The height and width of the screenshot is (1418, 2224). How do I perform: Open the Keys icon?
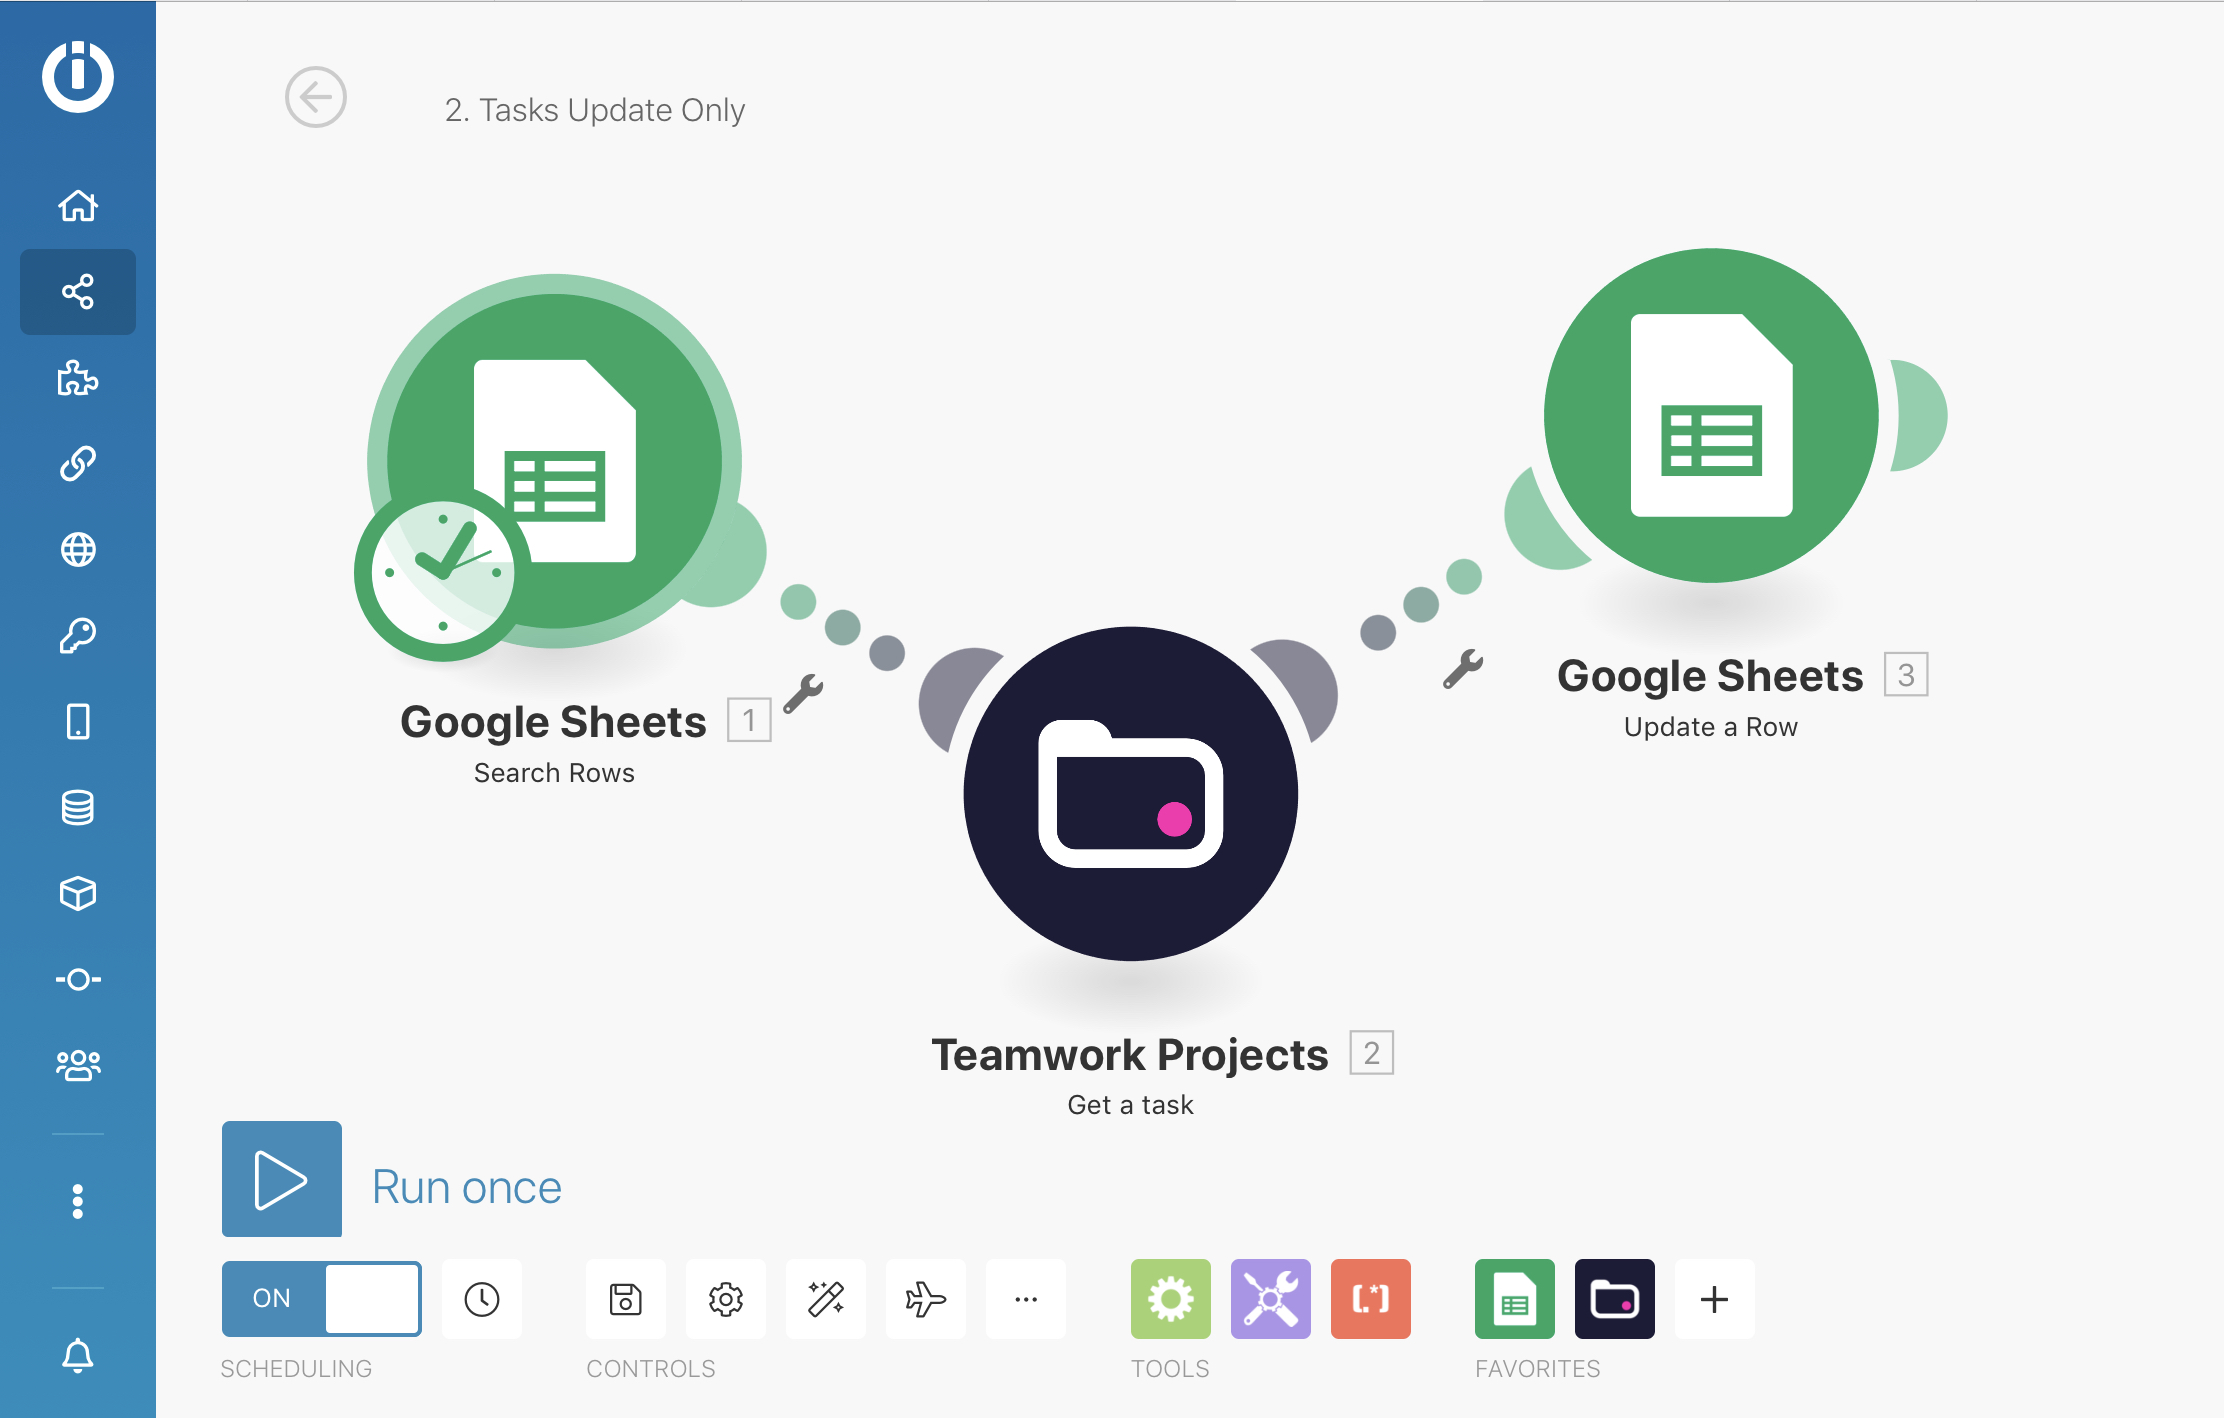pos(78,636)
